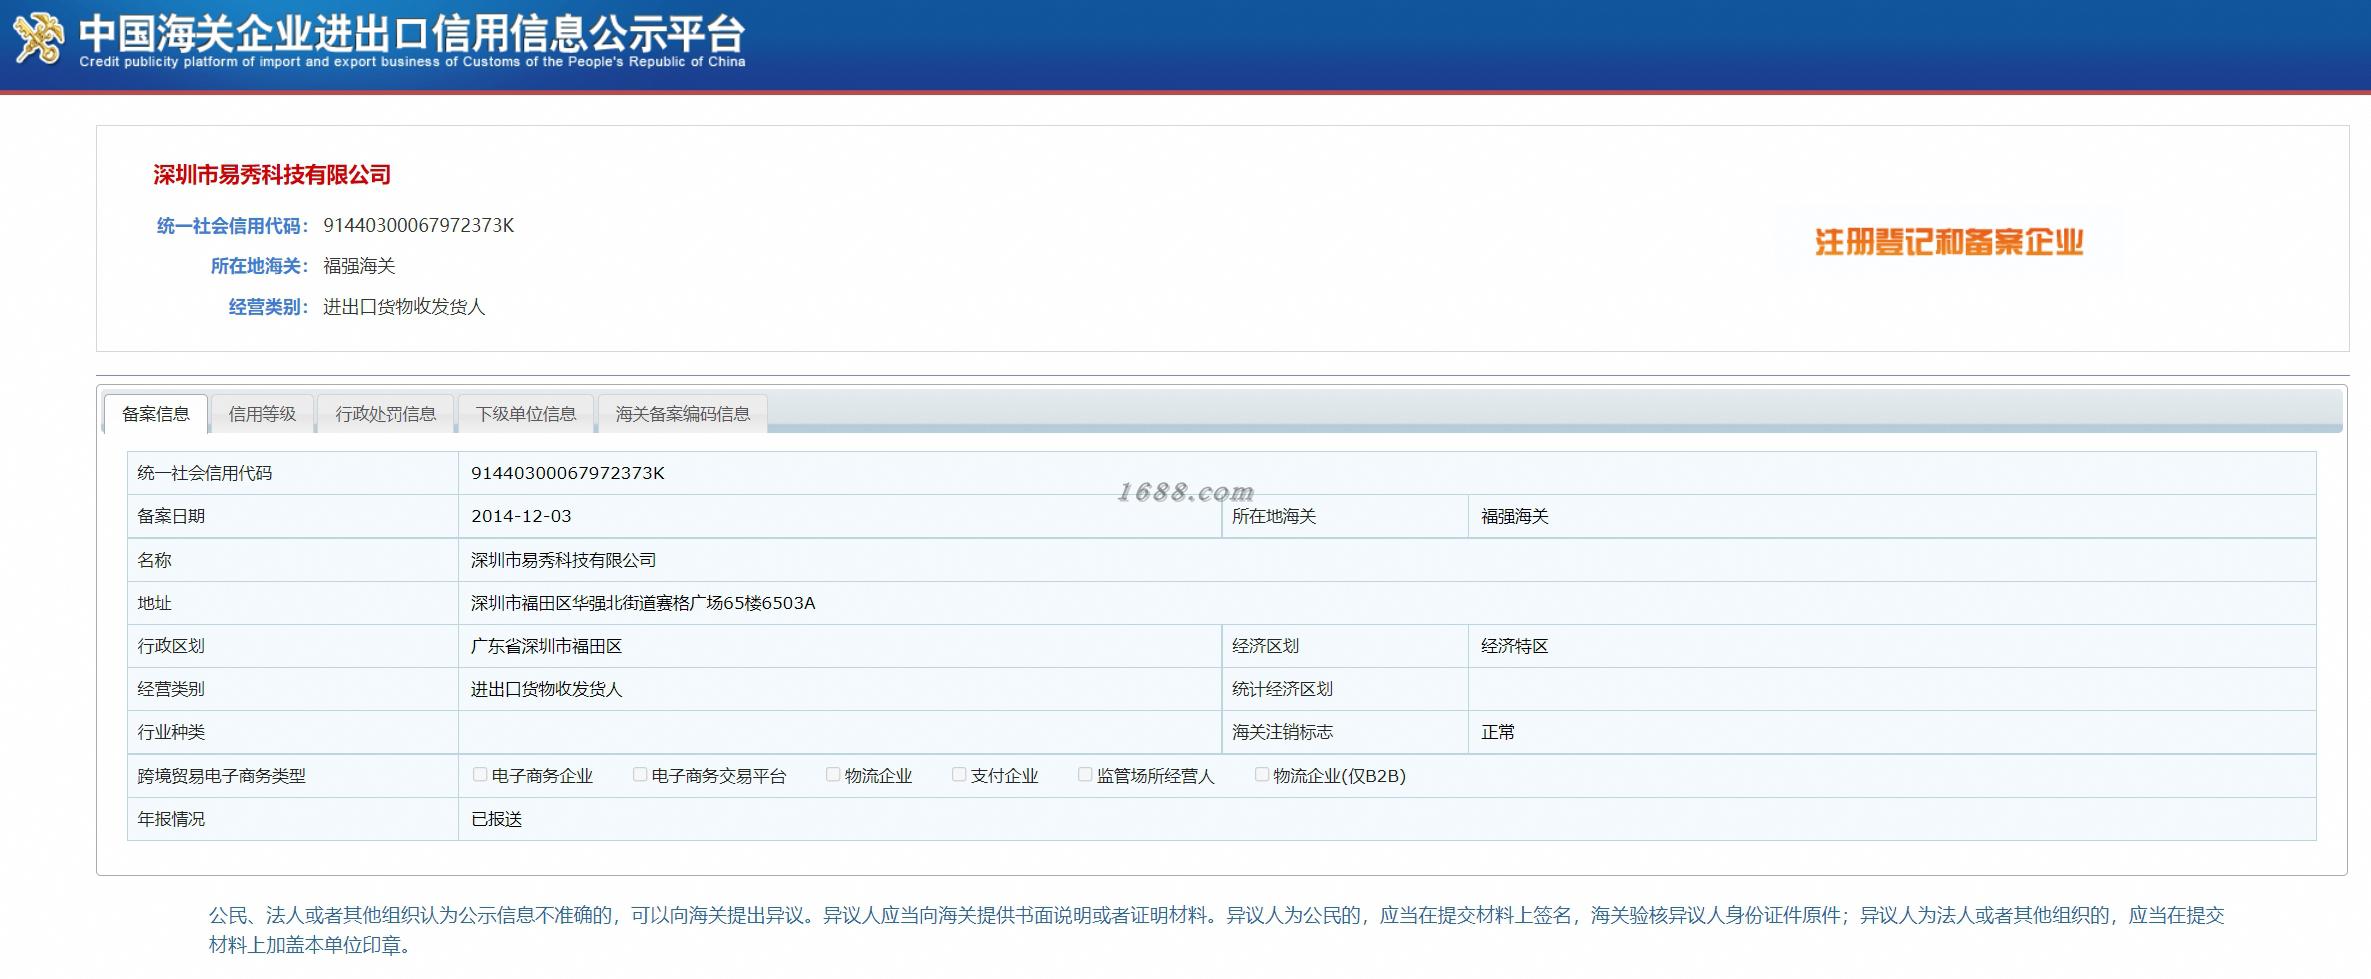The height and width of the screenshot is (979, 2371).
Task: Click the 统一社会信用代码 table row label
Action: tap(204, 473)
